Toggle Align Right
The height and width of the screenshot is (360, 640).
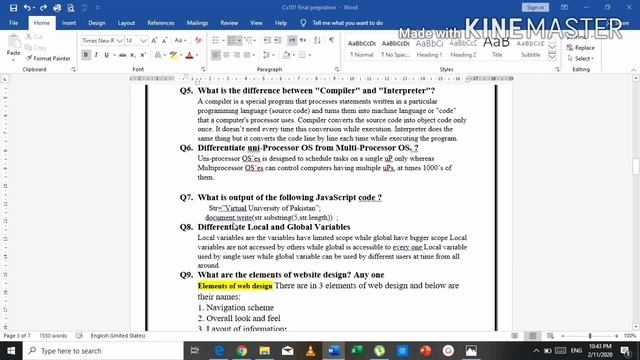pyautogui.click(x=236, y=55)
